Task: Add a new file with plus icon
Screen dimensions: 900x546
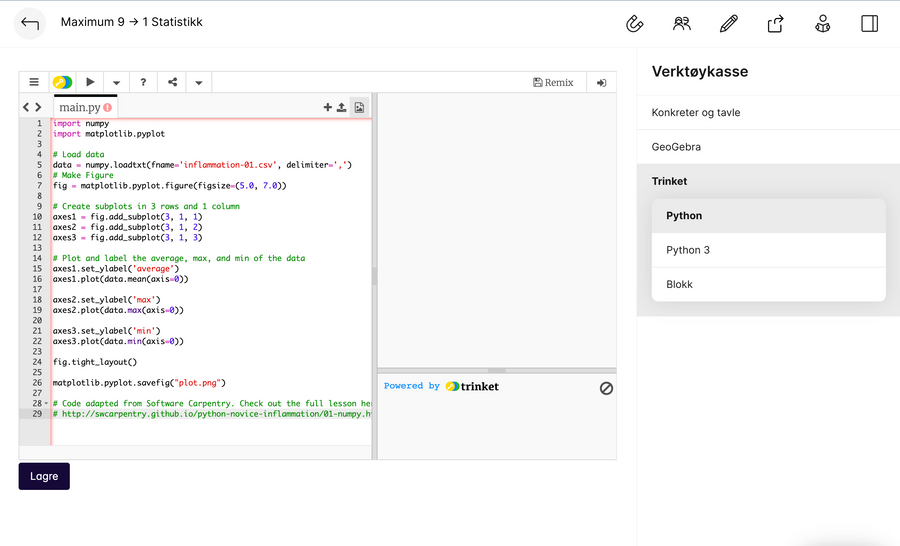Action: 328,107
